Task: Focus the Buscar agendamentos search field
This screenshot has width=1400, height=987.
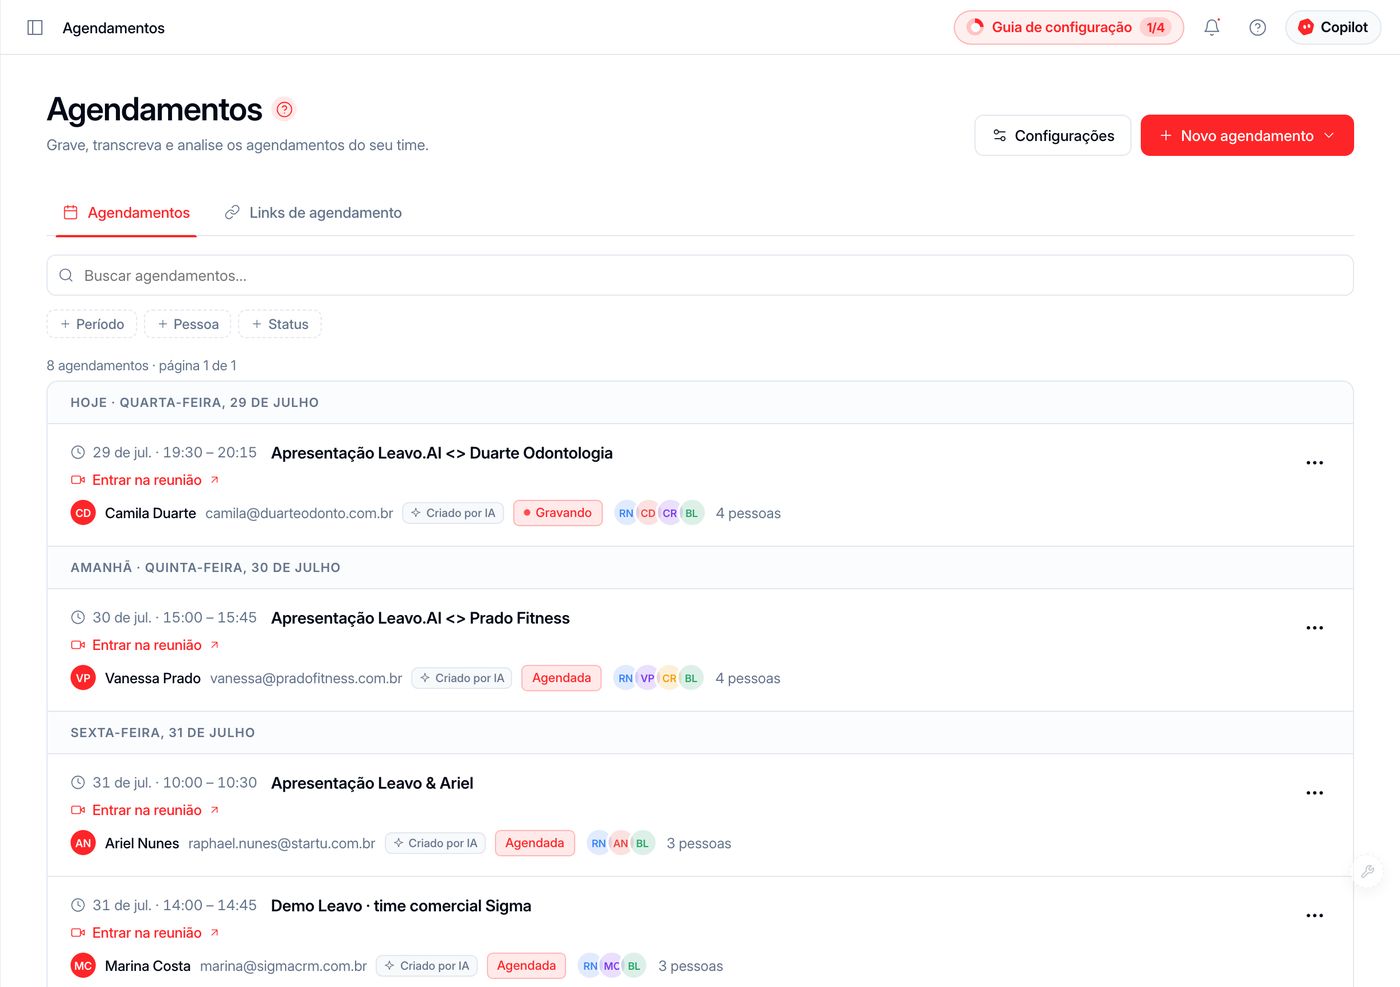Action: pyautogui.click(x=700, y=275)
